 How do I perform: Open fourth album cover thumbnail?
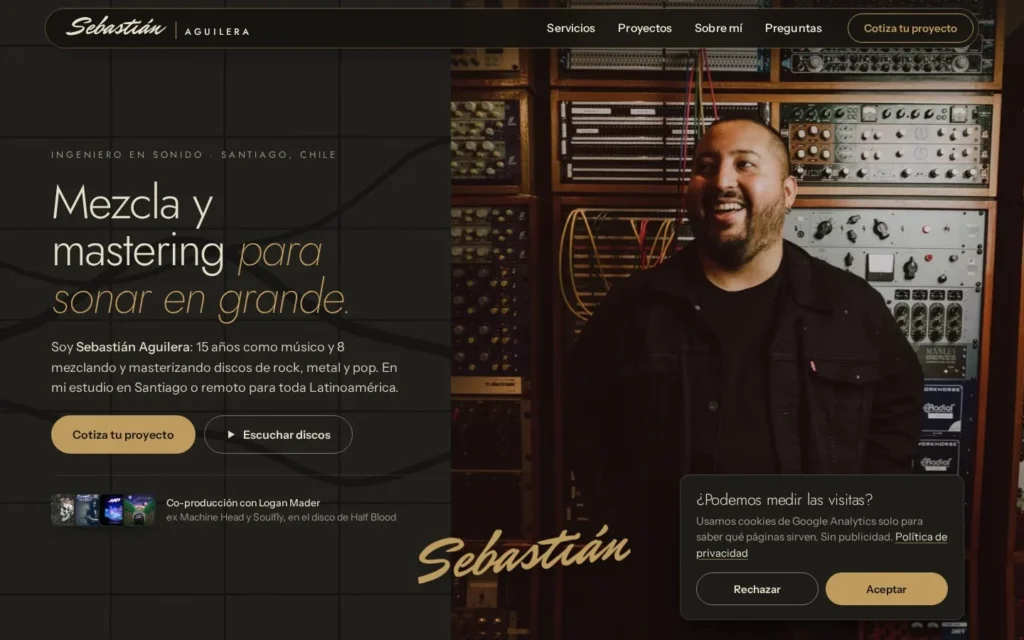point(139,510)
